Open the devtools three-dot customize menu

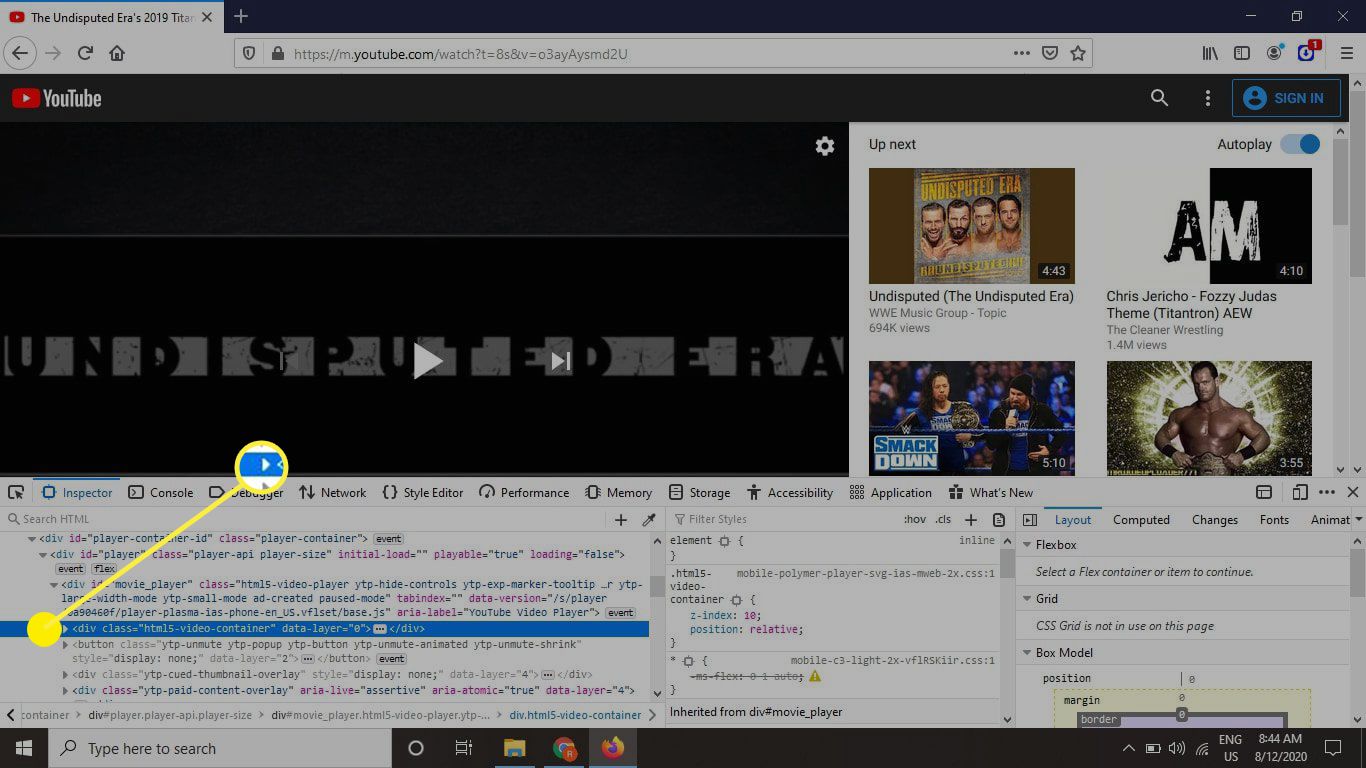(1327, 492)
